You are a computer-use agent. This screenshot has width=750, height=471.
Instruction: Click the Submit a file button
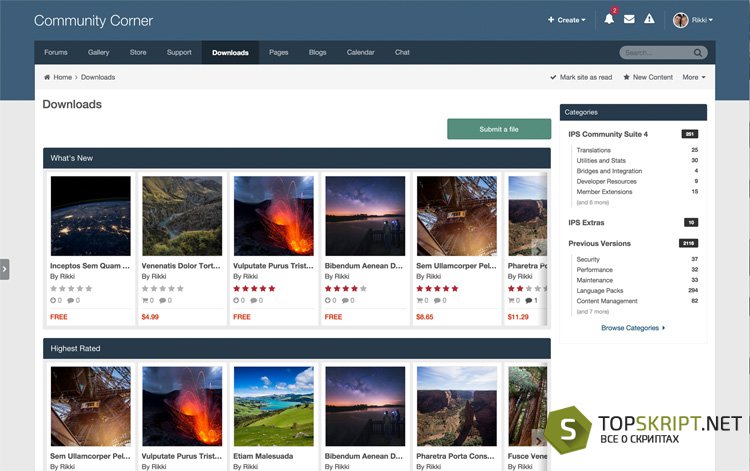pyautogui.click(x=499, y=129)
